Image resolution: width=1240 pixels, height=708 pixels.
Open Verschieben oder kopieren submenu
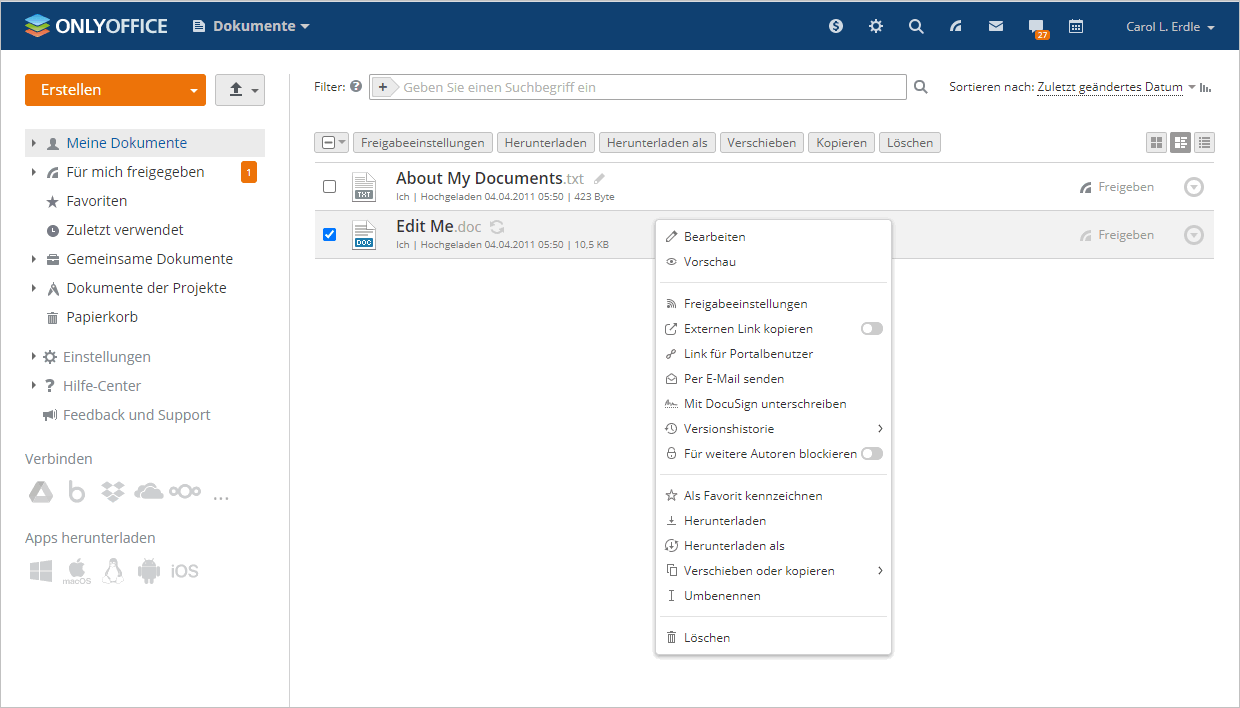pyautogui.click(x=773, y=571)
